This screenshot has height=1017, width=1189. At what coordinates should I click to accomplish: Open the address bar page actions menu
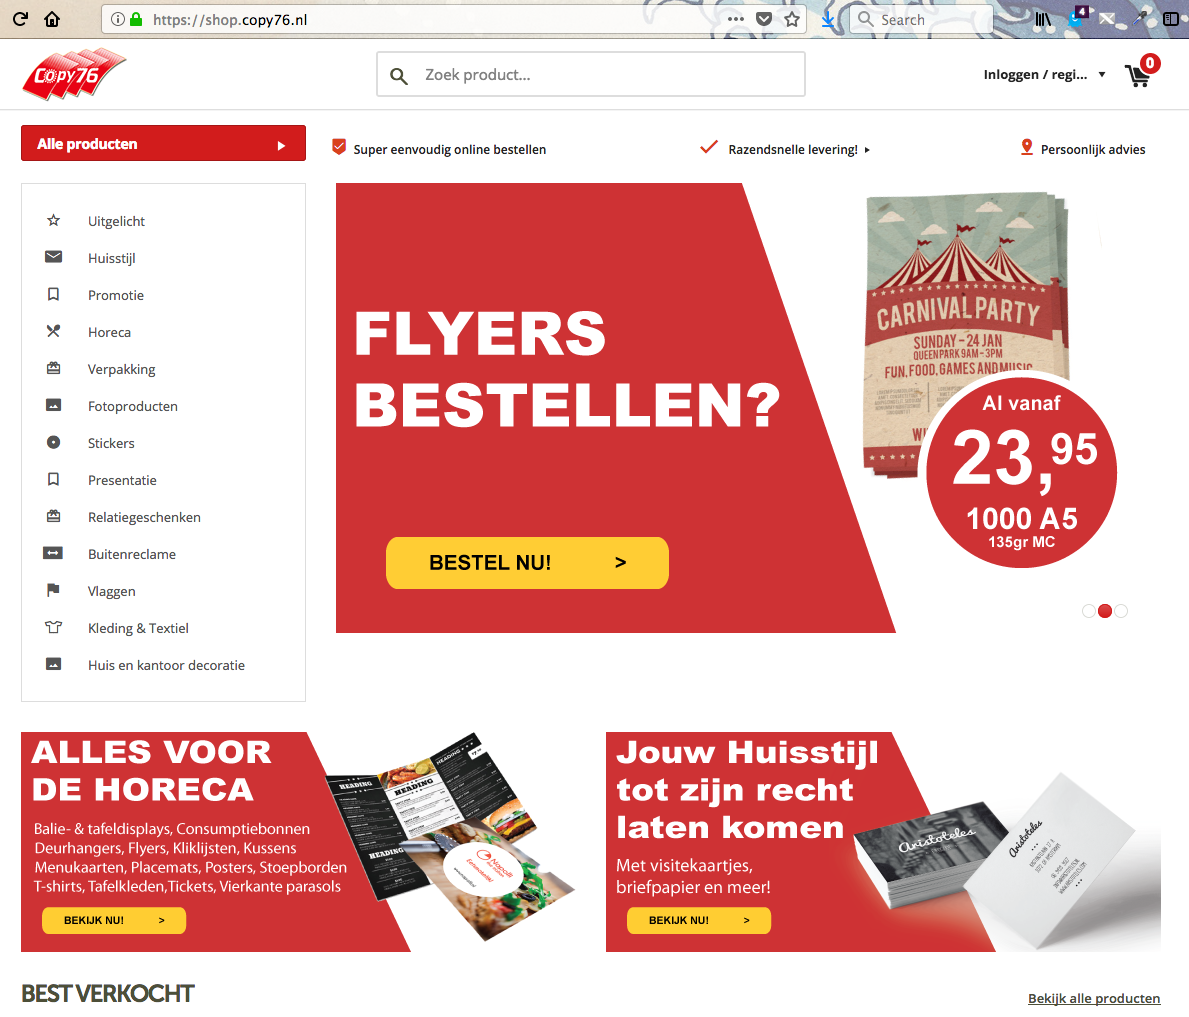pyautogui.click(x=736, y=20)
